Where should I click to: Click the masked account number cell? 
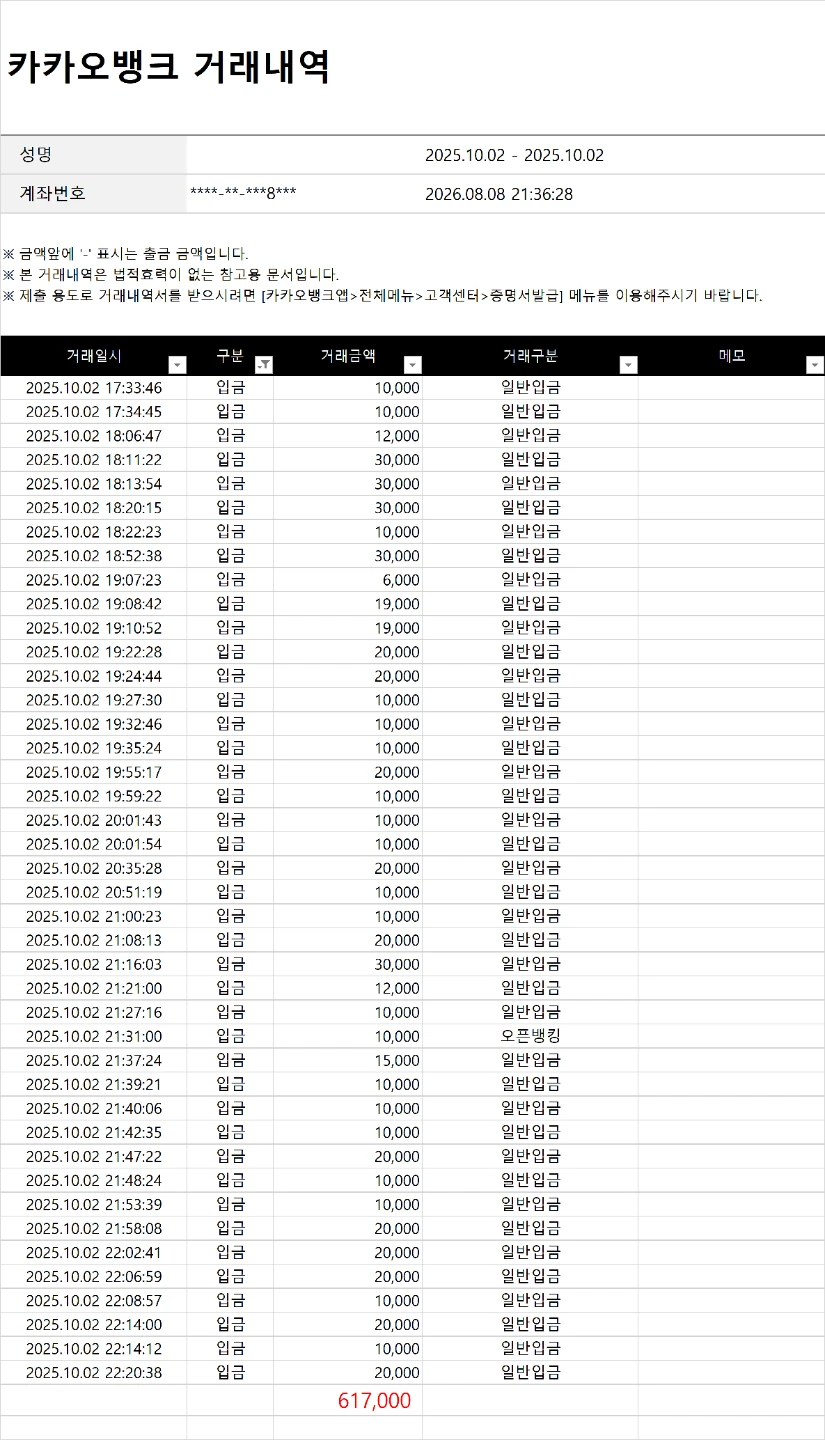click(x=243, y=194)
